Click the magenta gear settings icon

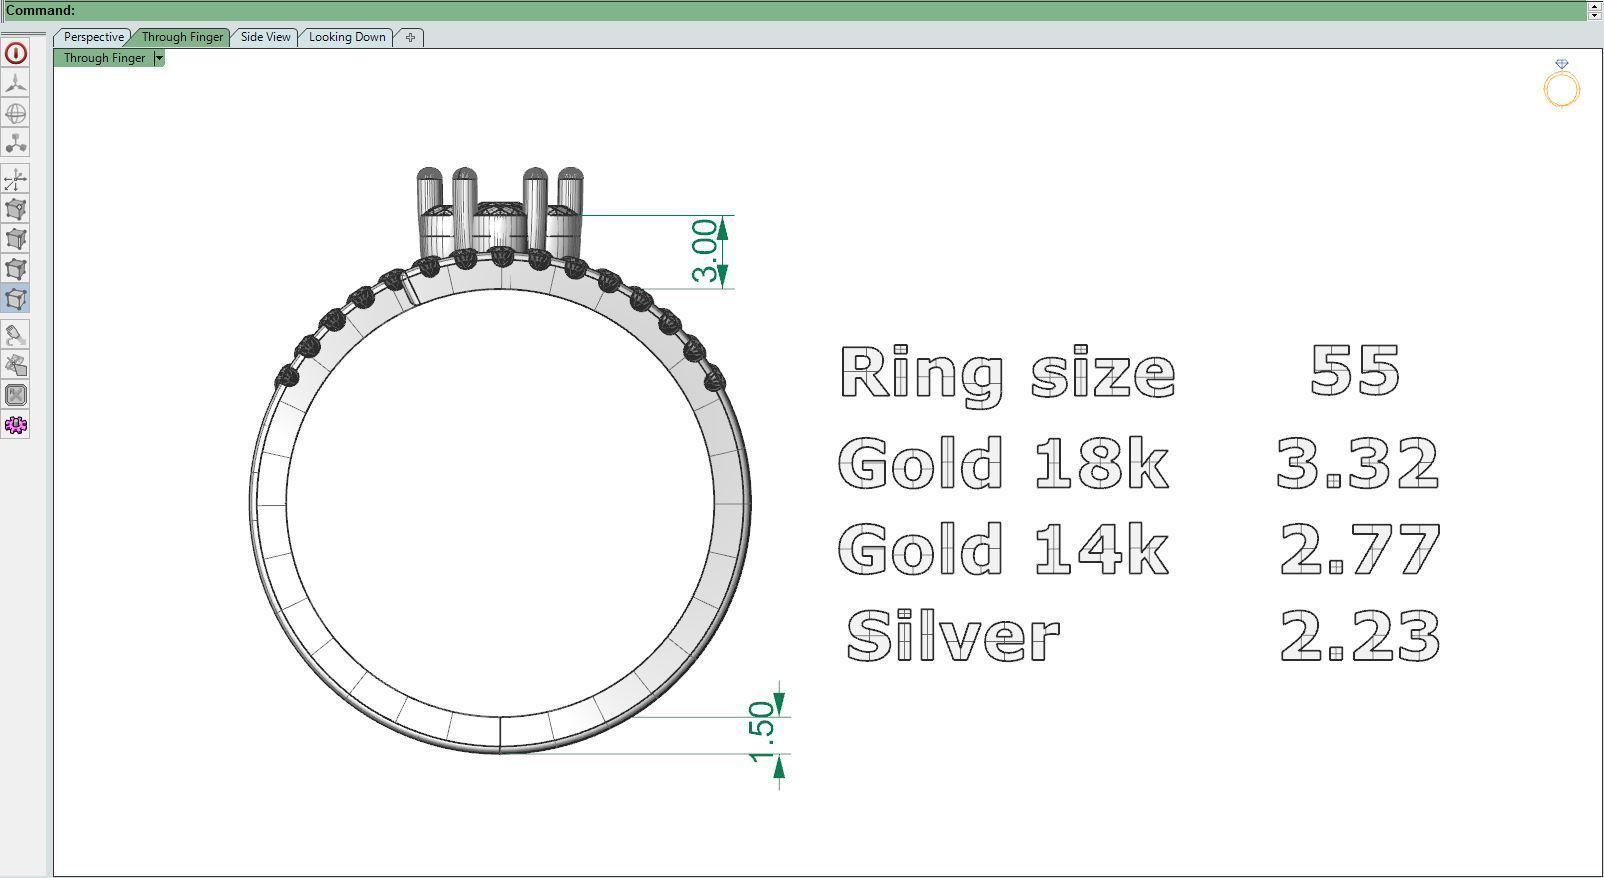[x=16, y=425]
